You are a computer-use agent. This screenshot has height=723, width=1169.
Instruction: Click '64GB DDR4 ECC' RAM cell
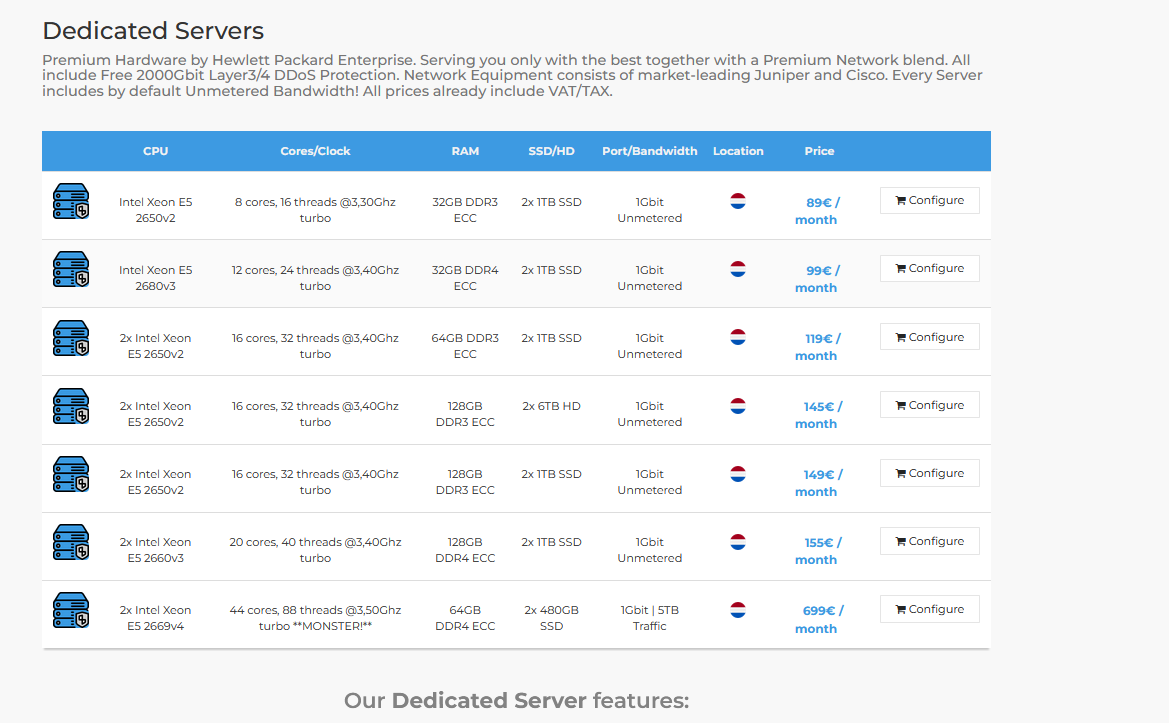click(465, 618)
